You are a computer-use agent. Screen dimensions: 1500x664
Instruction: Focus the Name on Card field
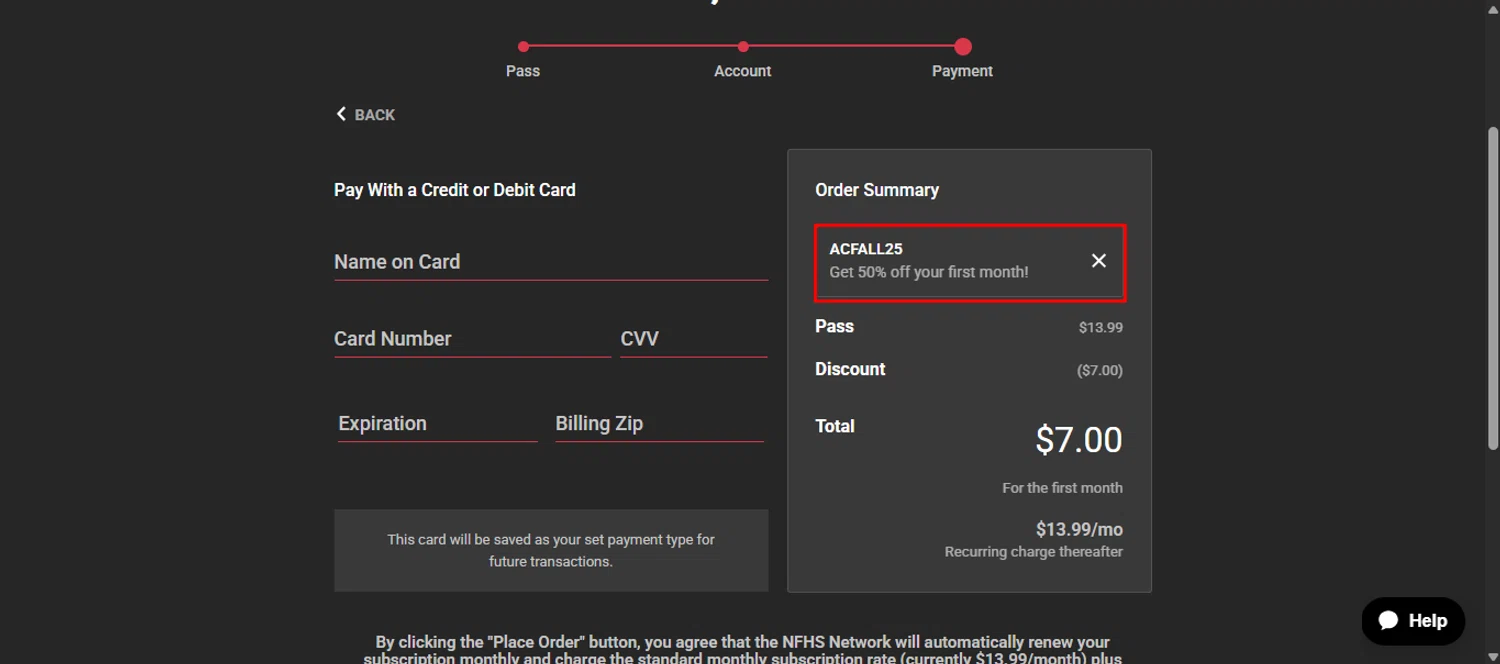coord(550,262)
